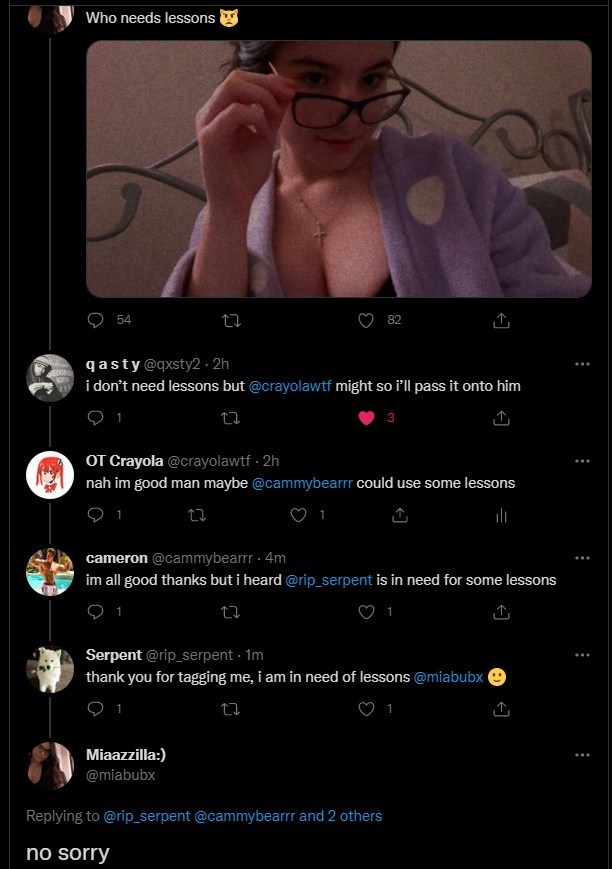Unlike qasty's reply showing 3 likes
This screenshot has width=612, height=869.
[x=366, y=418]
